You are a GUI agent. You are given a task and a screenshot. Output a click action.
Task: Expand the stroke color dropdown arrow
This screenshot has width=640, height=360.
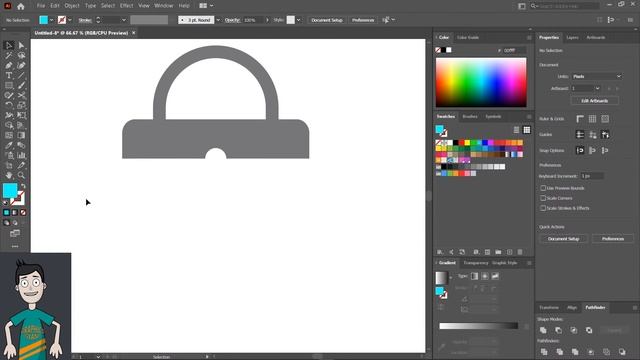70,20
